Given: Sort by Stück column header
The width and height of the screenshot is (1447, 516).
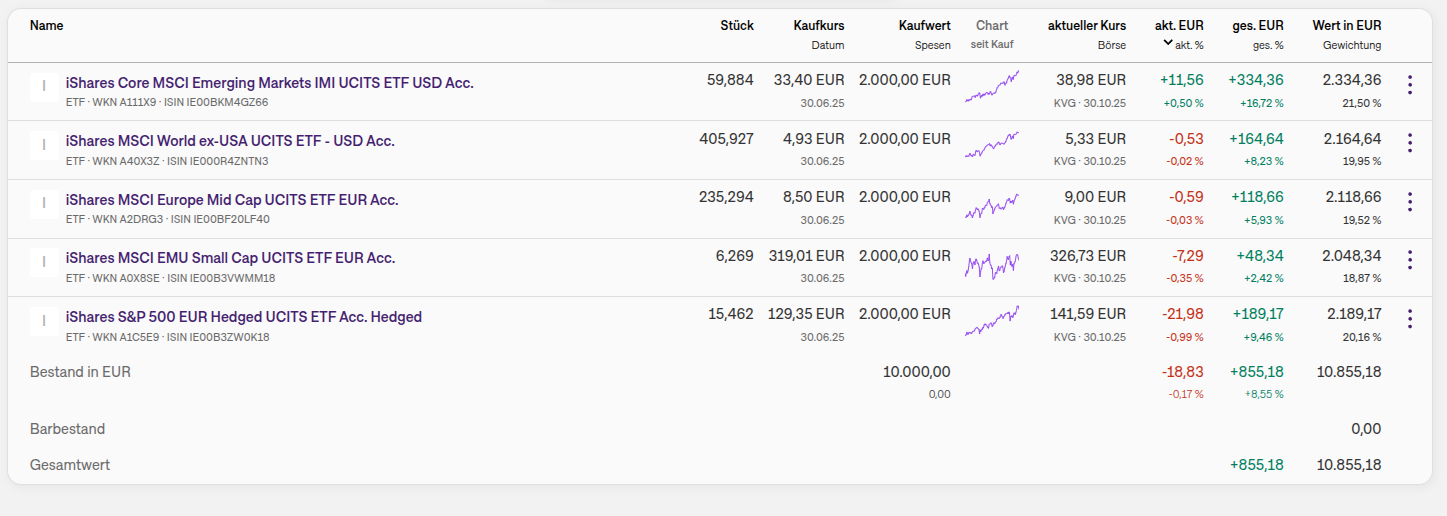Looking at the screenshot, I should (736, 26).
